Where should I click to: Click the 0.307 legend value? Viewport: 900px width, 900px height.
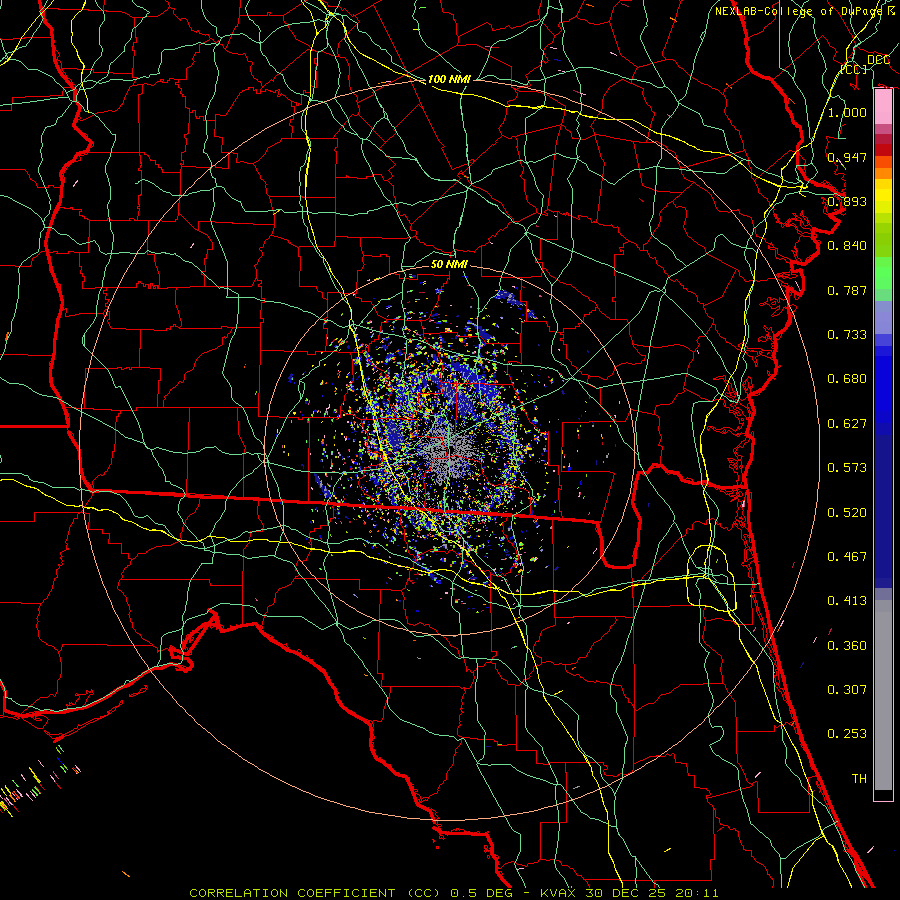pyautogui.click(x=847, y=690)
